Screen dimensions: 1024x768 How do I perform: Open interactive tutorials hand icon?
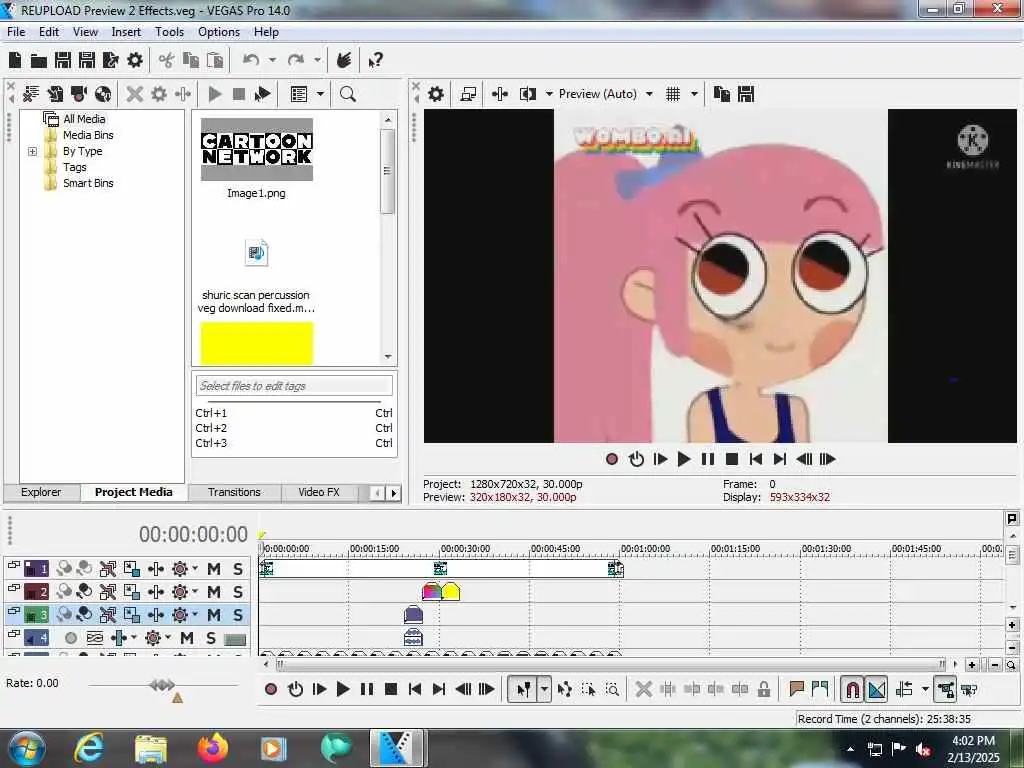click(344, 60)
